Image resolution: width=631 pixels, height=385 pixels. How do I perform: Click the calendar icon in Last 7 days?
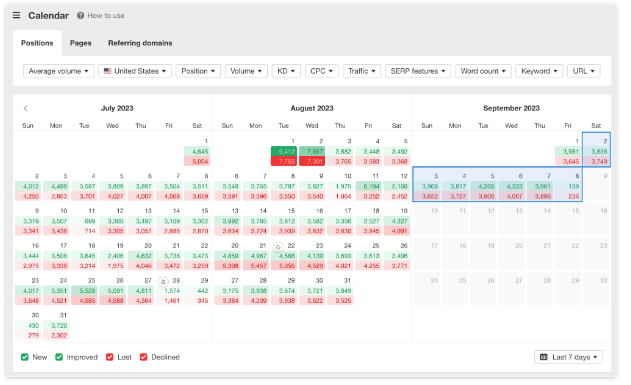point(544,357)
